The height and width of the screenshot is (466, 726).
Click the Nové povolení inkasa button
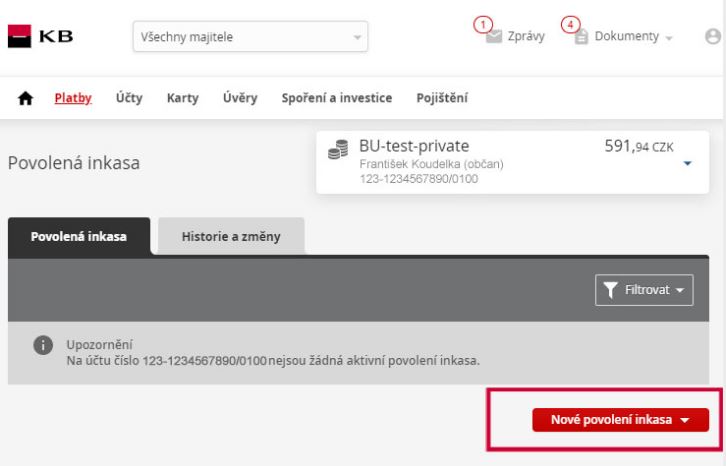(x=620, y=420)
